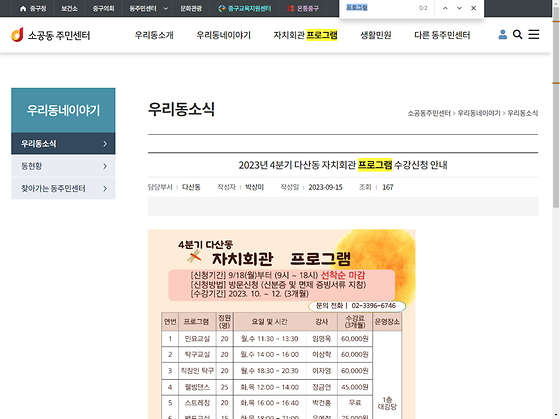Open the 다른 동주민센터 menu
560x419 pixels.
click(442, 35)
